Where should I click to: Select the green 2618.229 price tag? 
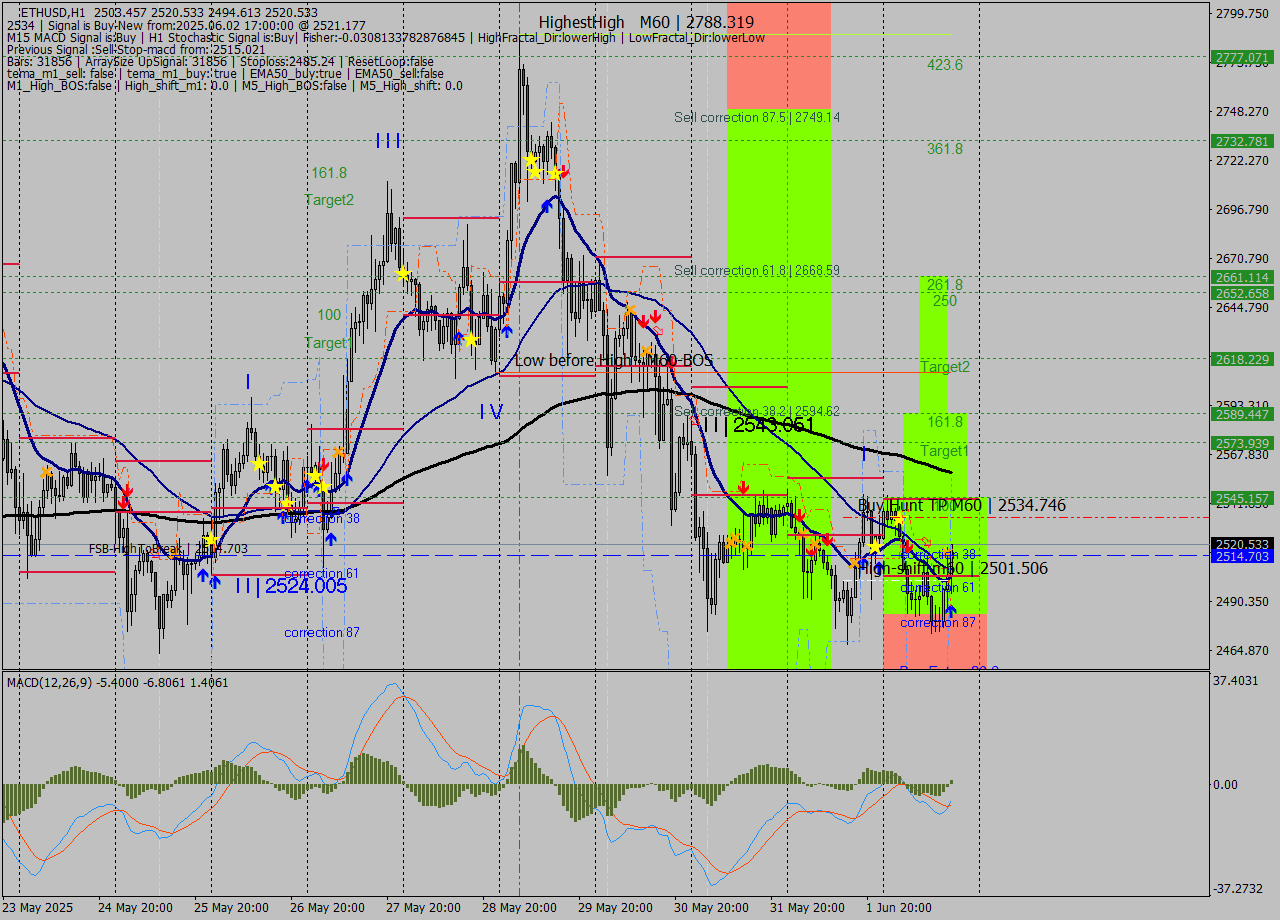click(1241, 359)
